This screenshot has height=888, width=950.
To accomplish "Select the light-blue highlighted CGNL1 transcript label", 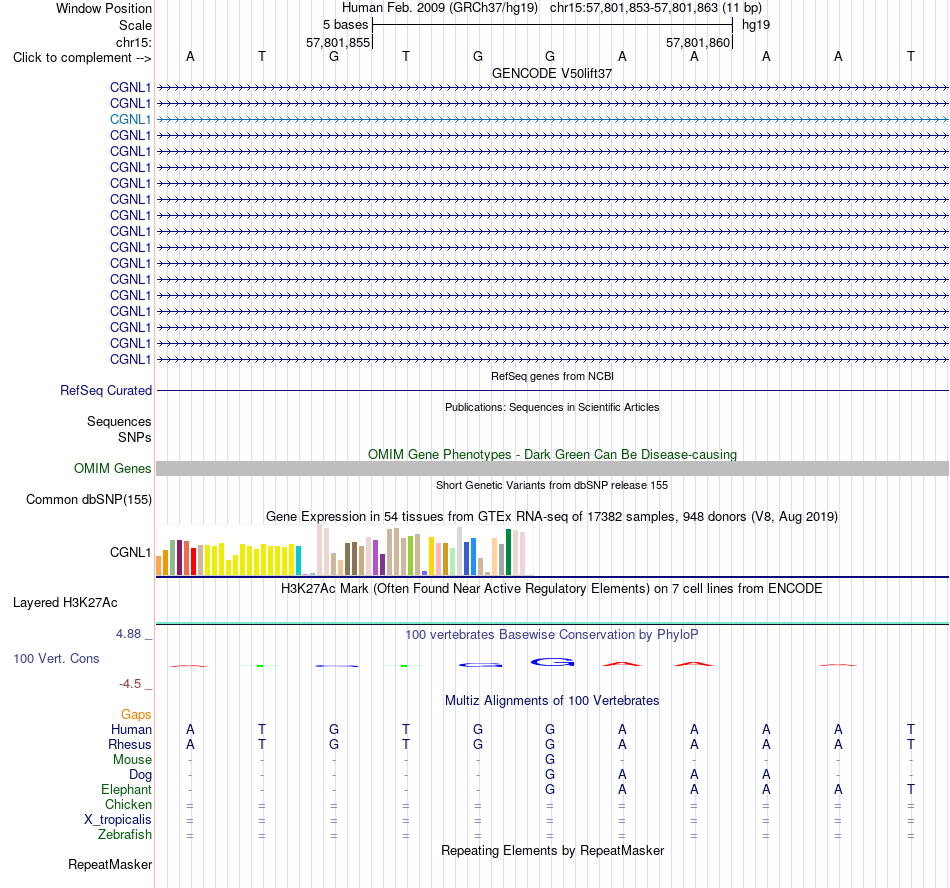I will [130, 119].
